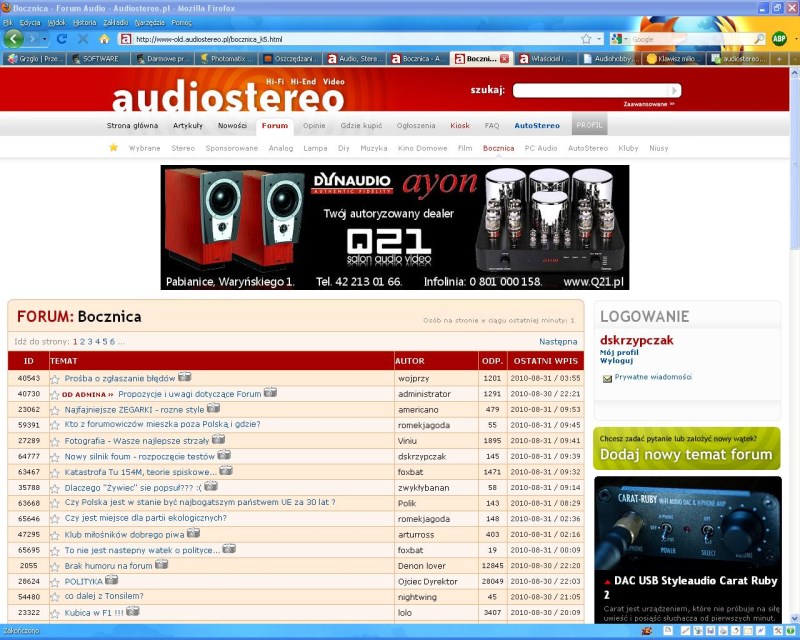Click the audiostereo szukaj search field
The height and width of the screenshot is (640, 800).
[x=591, y=90]
